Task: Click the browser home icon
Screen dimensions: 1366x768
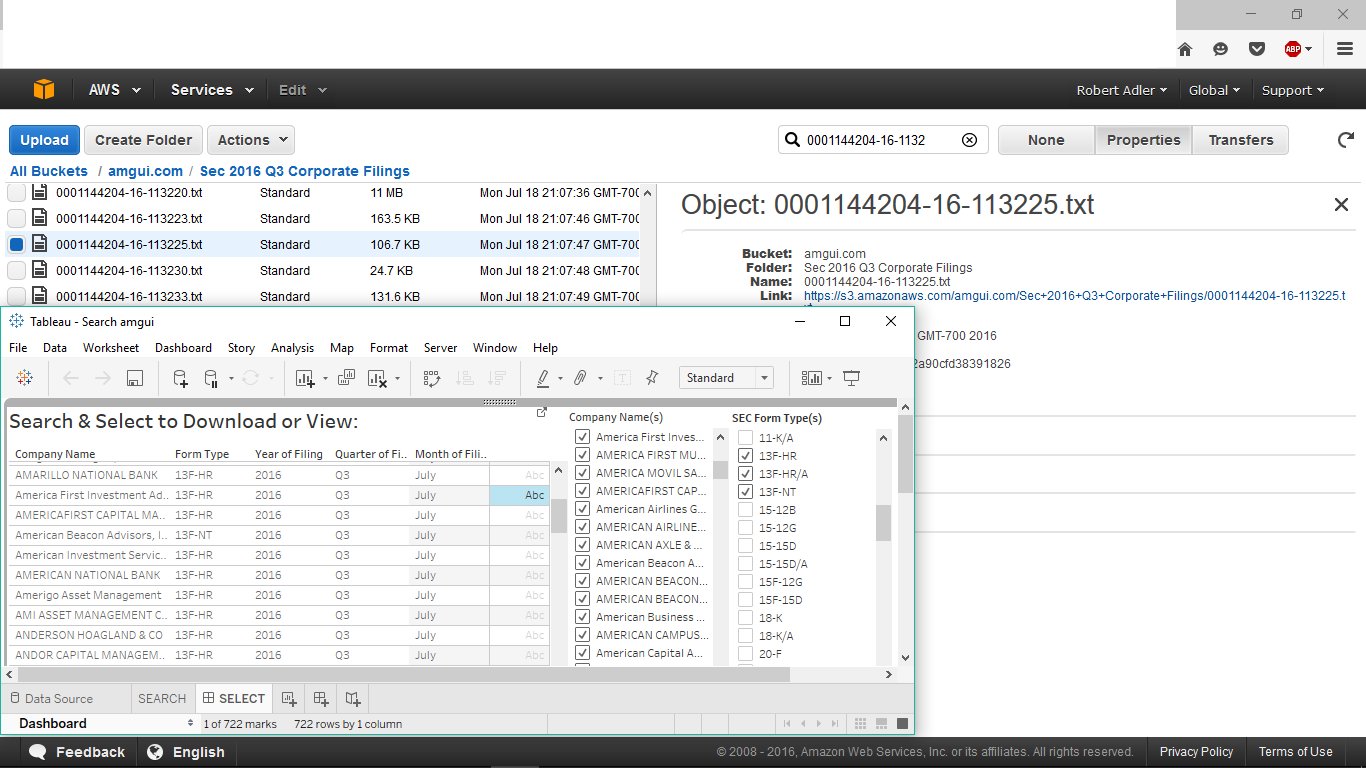Action: (x=1185, y=49)
